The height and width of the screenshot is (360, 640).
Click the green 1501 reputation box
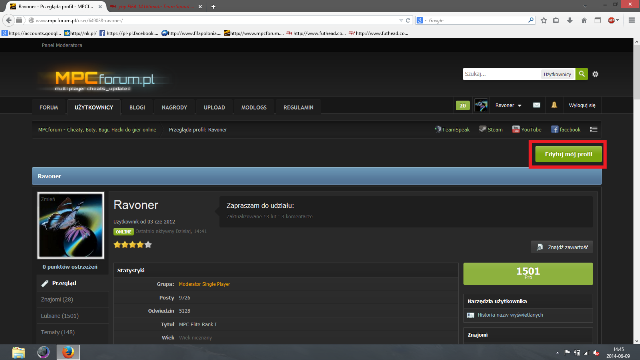tap(528, 273)
